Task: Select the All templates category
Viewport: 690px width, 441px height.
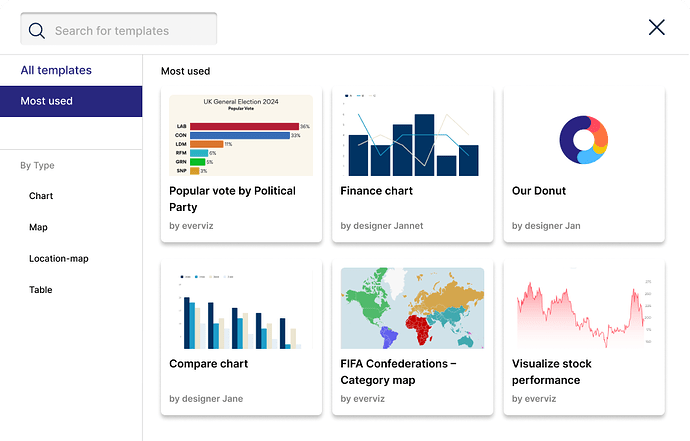Action: click(56, 70)
